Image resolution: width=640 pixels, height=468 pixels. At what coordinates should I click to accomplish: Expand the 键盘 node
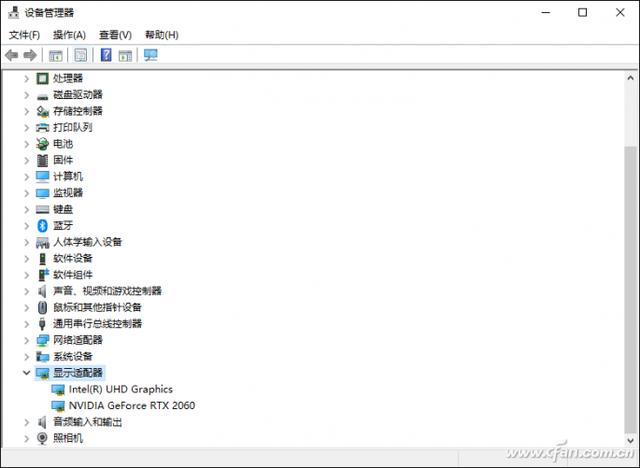pos(27,209)
